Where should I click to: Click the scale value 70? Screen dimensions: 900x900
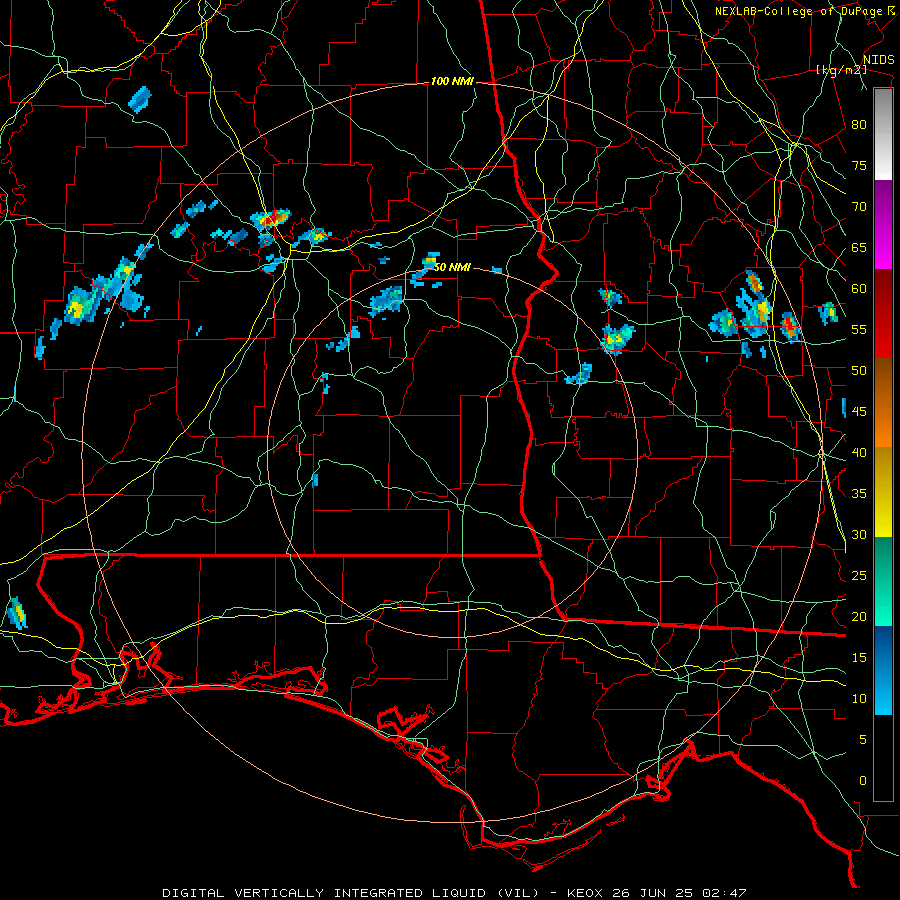point(859,207)
